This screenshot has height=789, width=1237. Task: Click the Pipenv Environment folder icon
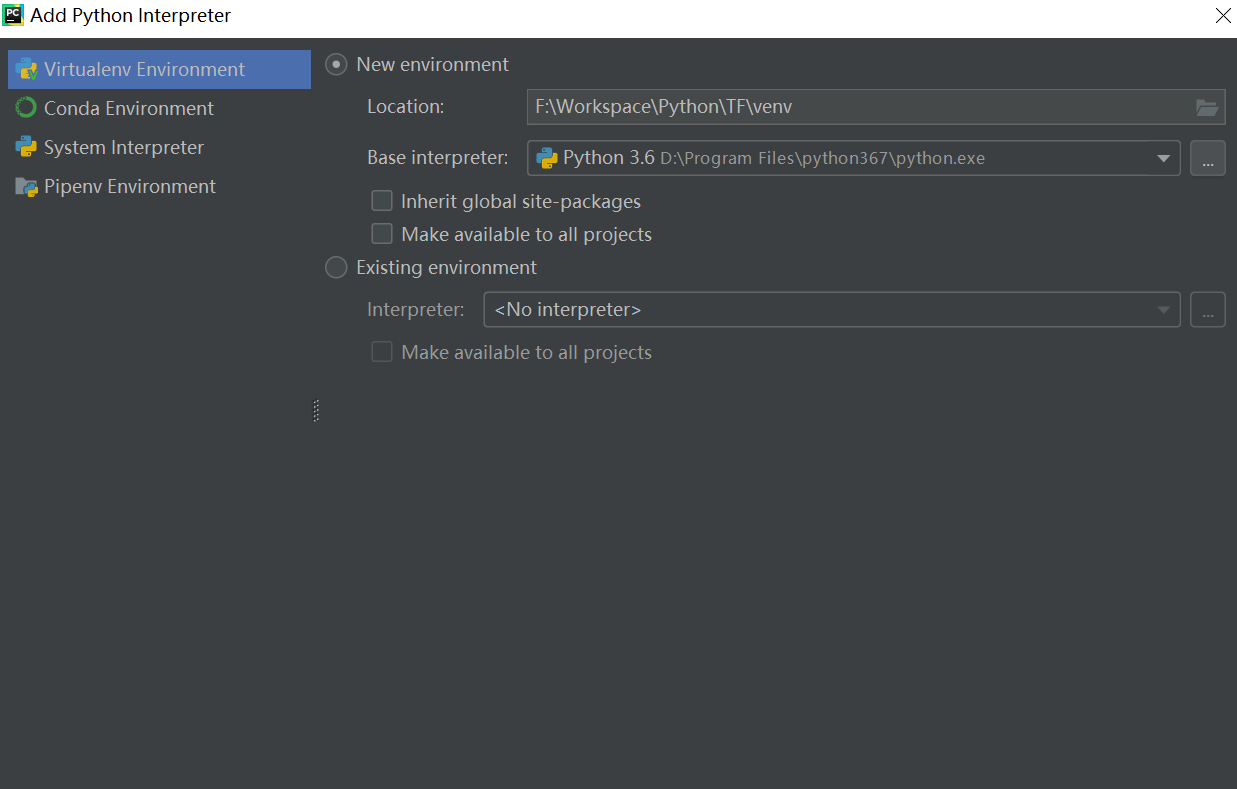[x=26, y=186]
